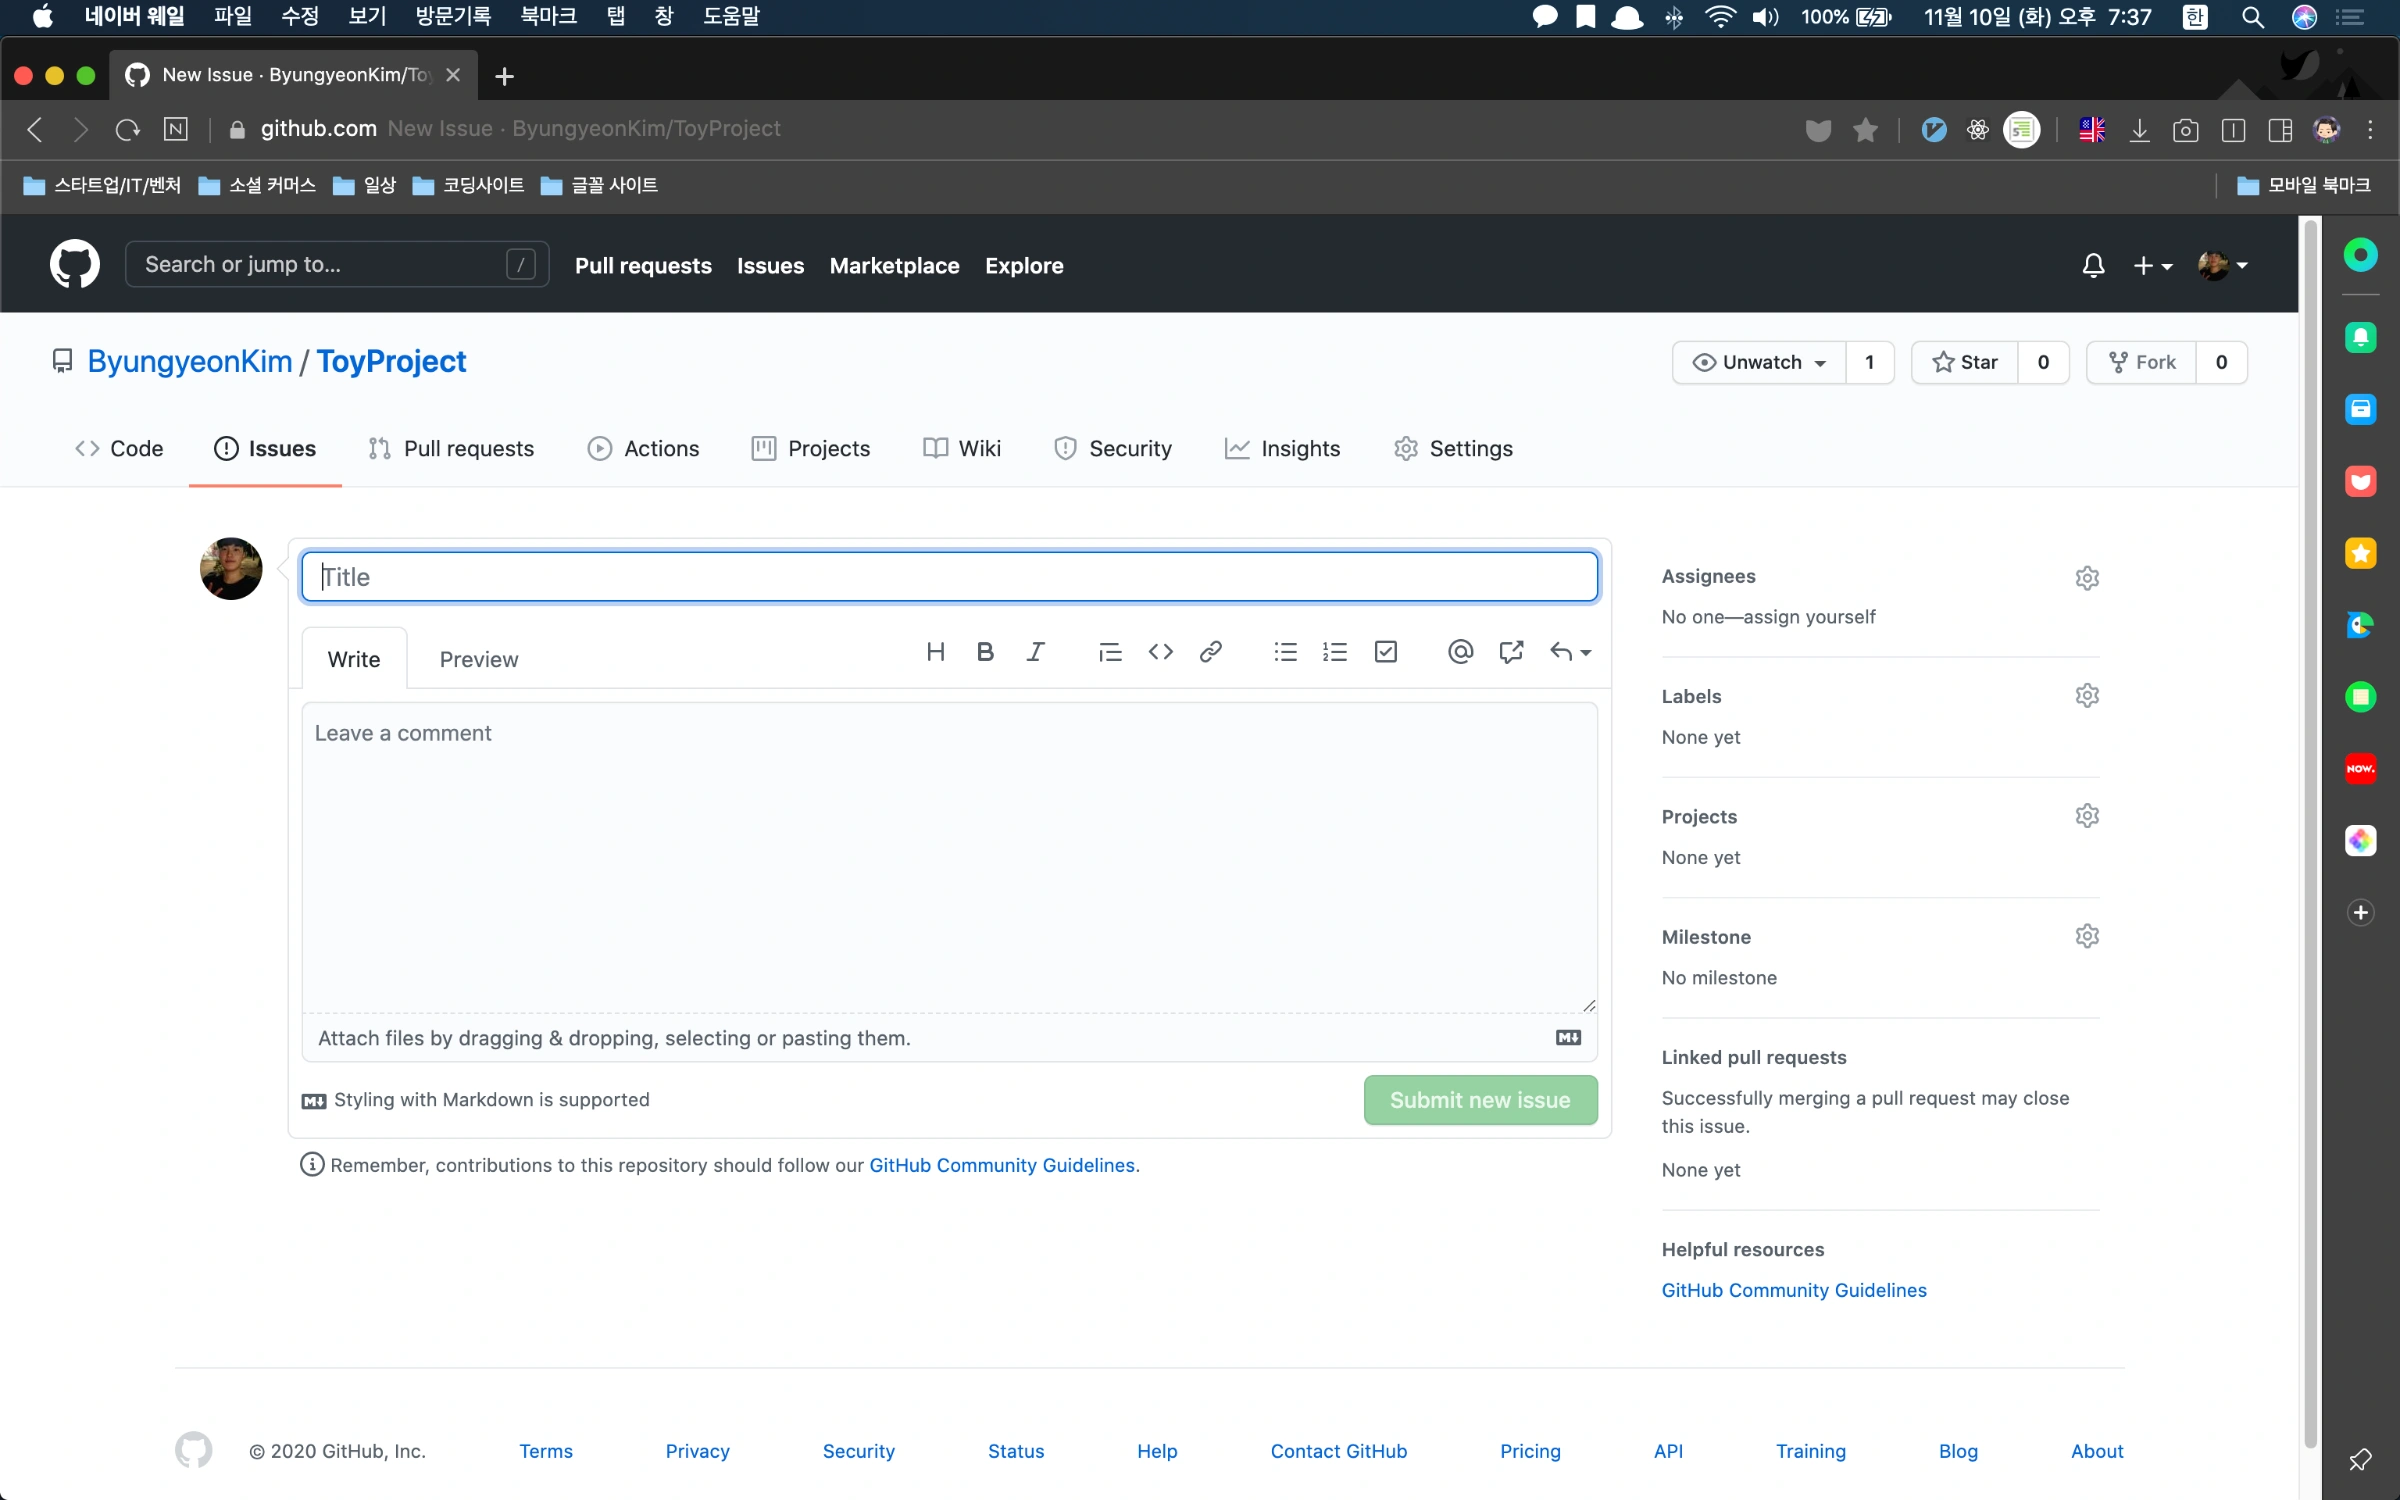Viewport: 2400px width, 1500px height.
Task: Switch to the Preview tab
Action: pos(479,659)
